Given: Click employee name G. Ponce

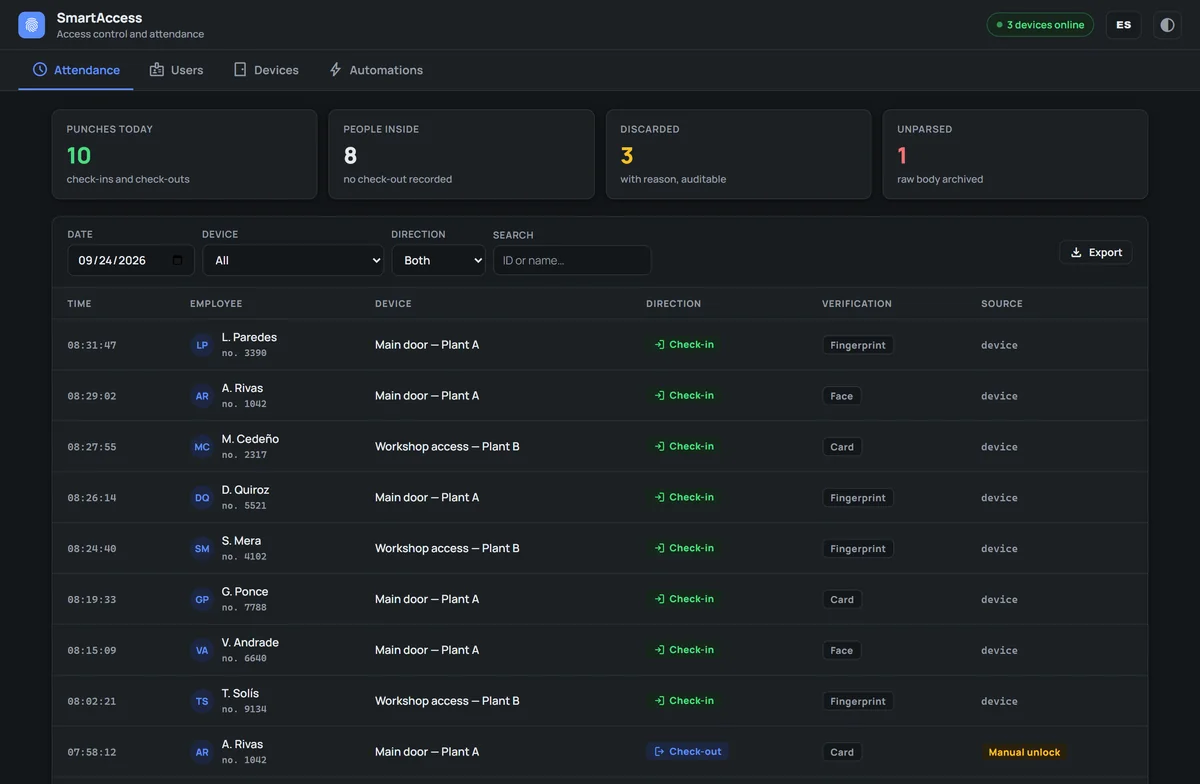Looking at the screenshot, I should [245, 592].
